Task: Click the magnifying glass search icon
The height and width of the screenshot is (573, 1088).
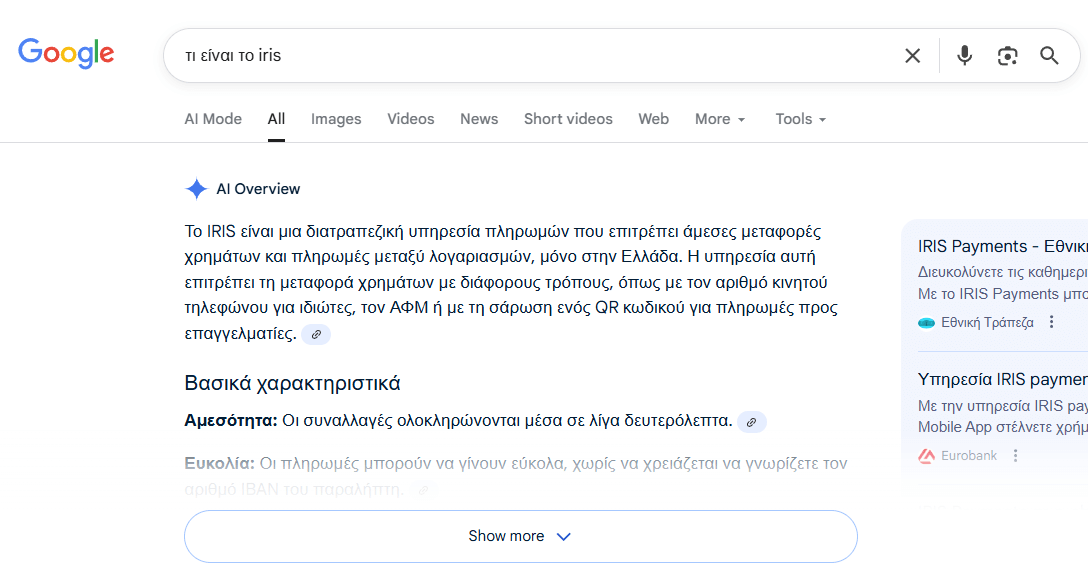Action: click(x=1049, y=56)
